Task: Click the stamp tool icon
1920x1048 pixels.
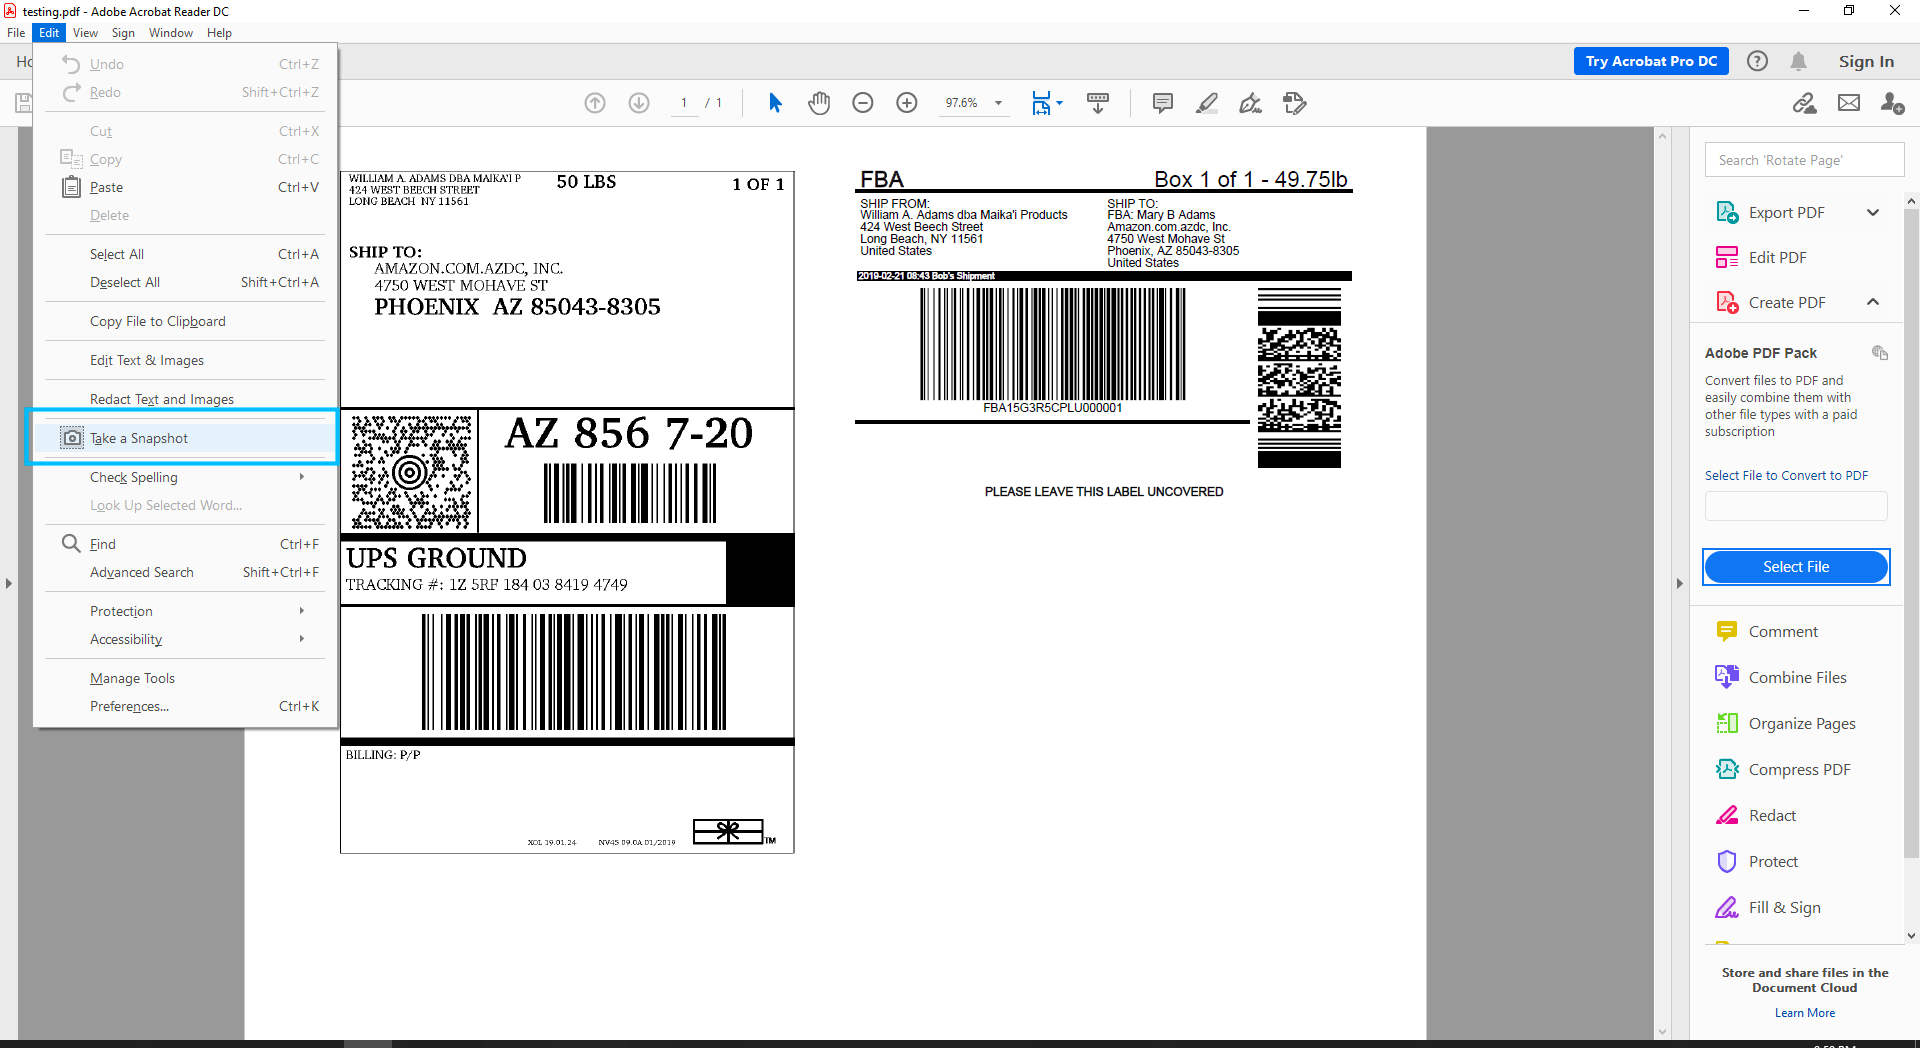Action: click(1295, 103)
